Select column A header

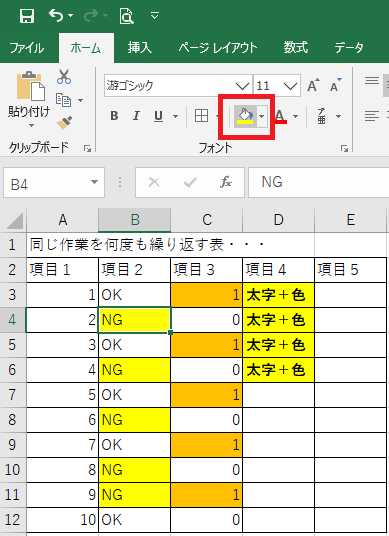(63, 220)
